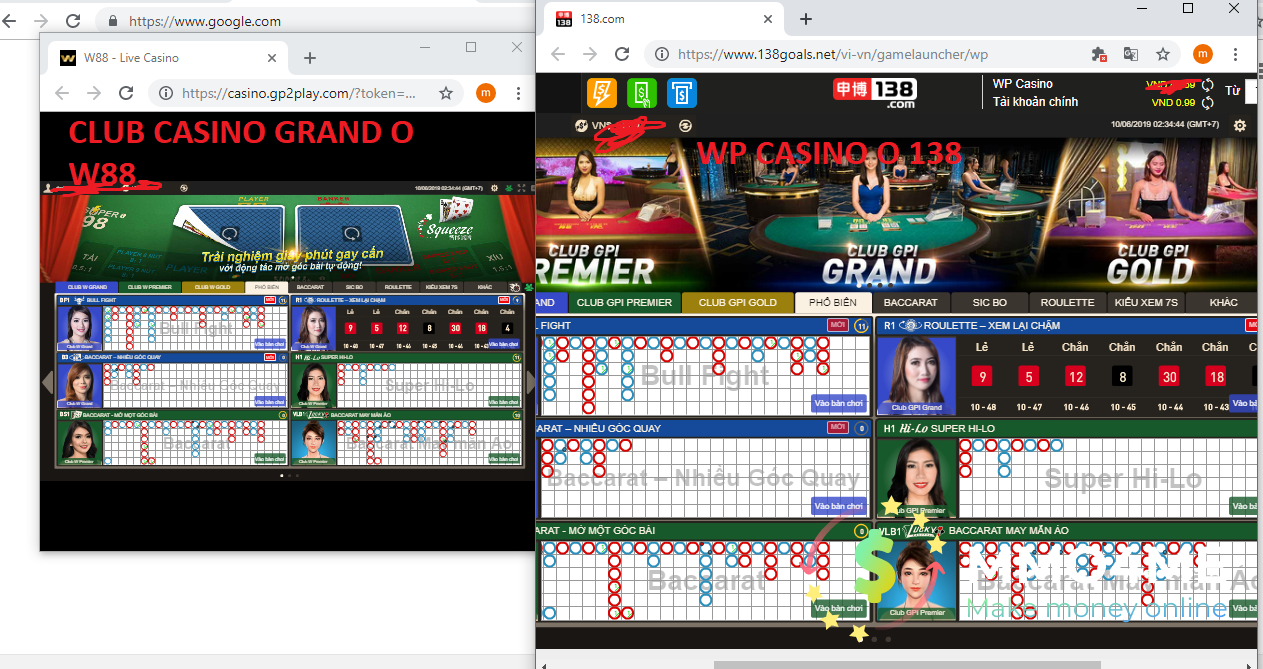Screen dimensions: 1263x669
Task: Open the translate icon in 138 address bar
Action: (1131, 54)
